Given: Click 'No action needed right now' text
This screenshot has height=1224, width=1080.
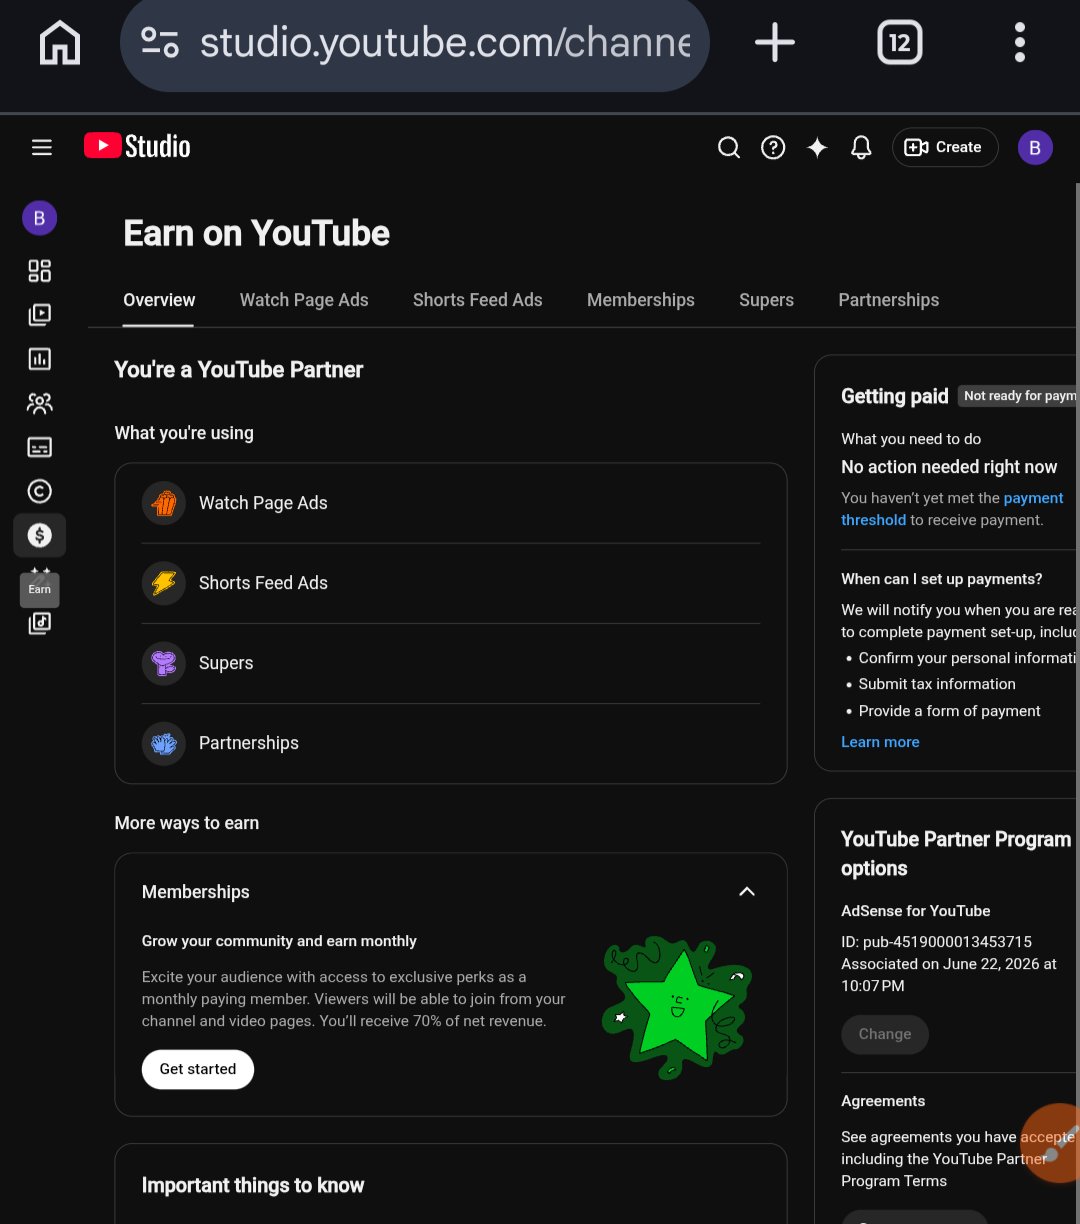Looking at the screenshot, I should click(949, 467).
